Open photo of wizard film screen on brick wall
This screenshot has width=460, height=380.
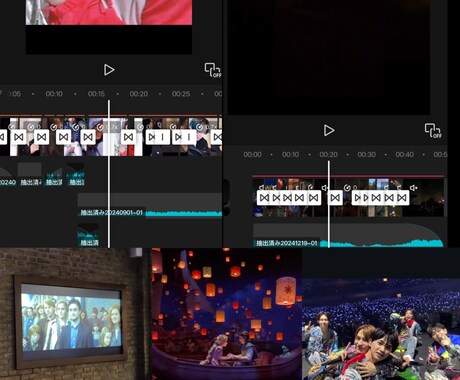[x=75, y=314]
